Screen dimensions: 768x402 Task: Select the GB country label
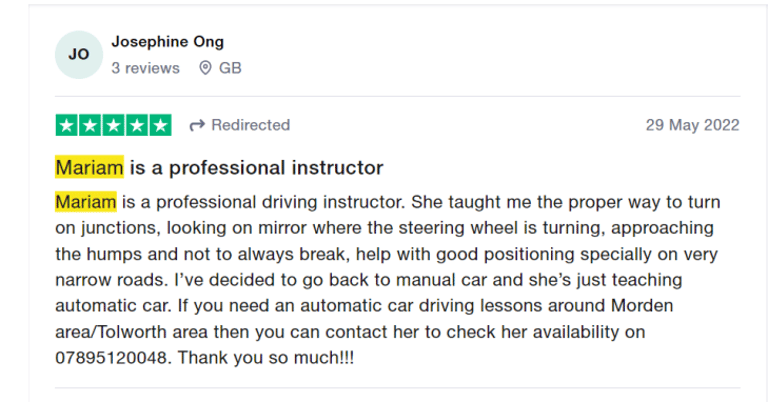click(230, 68)
